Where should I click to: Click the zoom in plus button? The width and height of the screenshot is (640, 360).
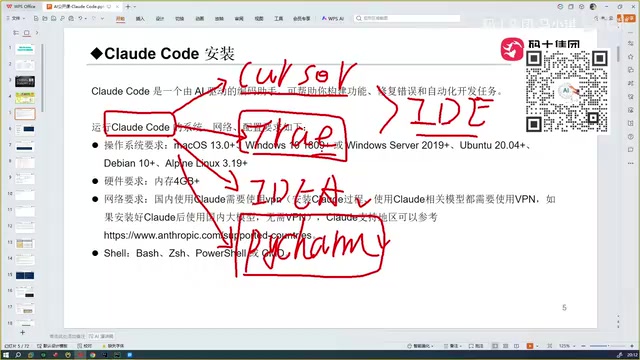632,346
